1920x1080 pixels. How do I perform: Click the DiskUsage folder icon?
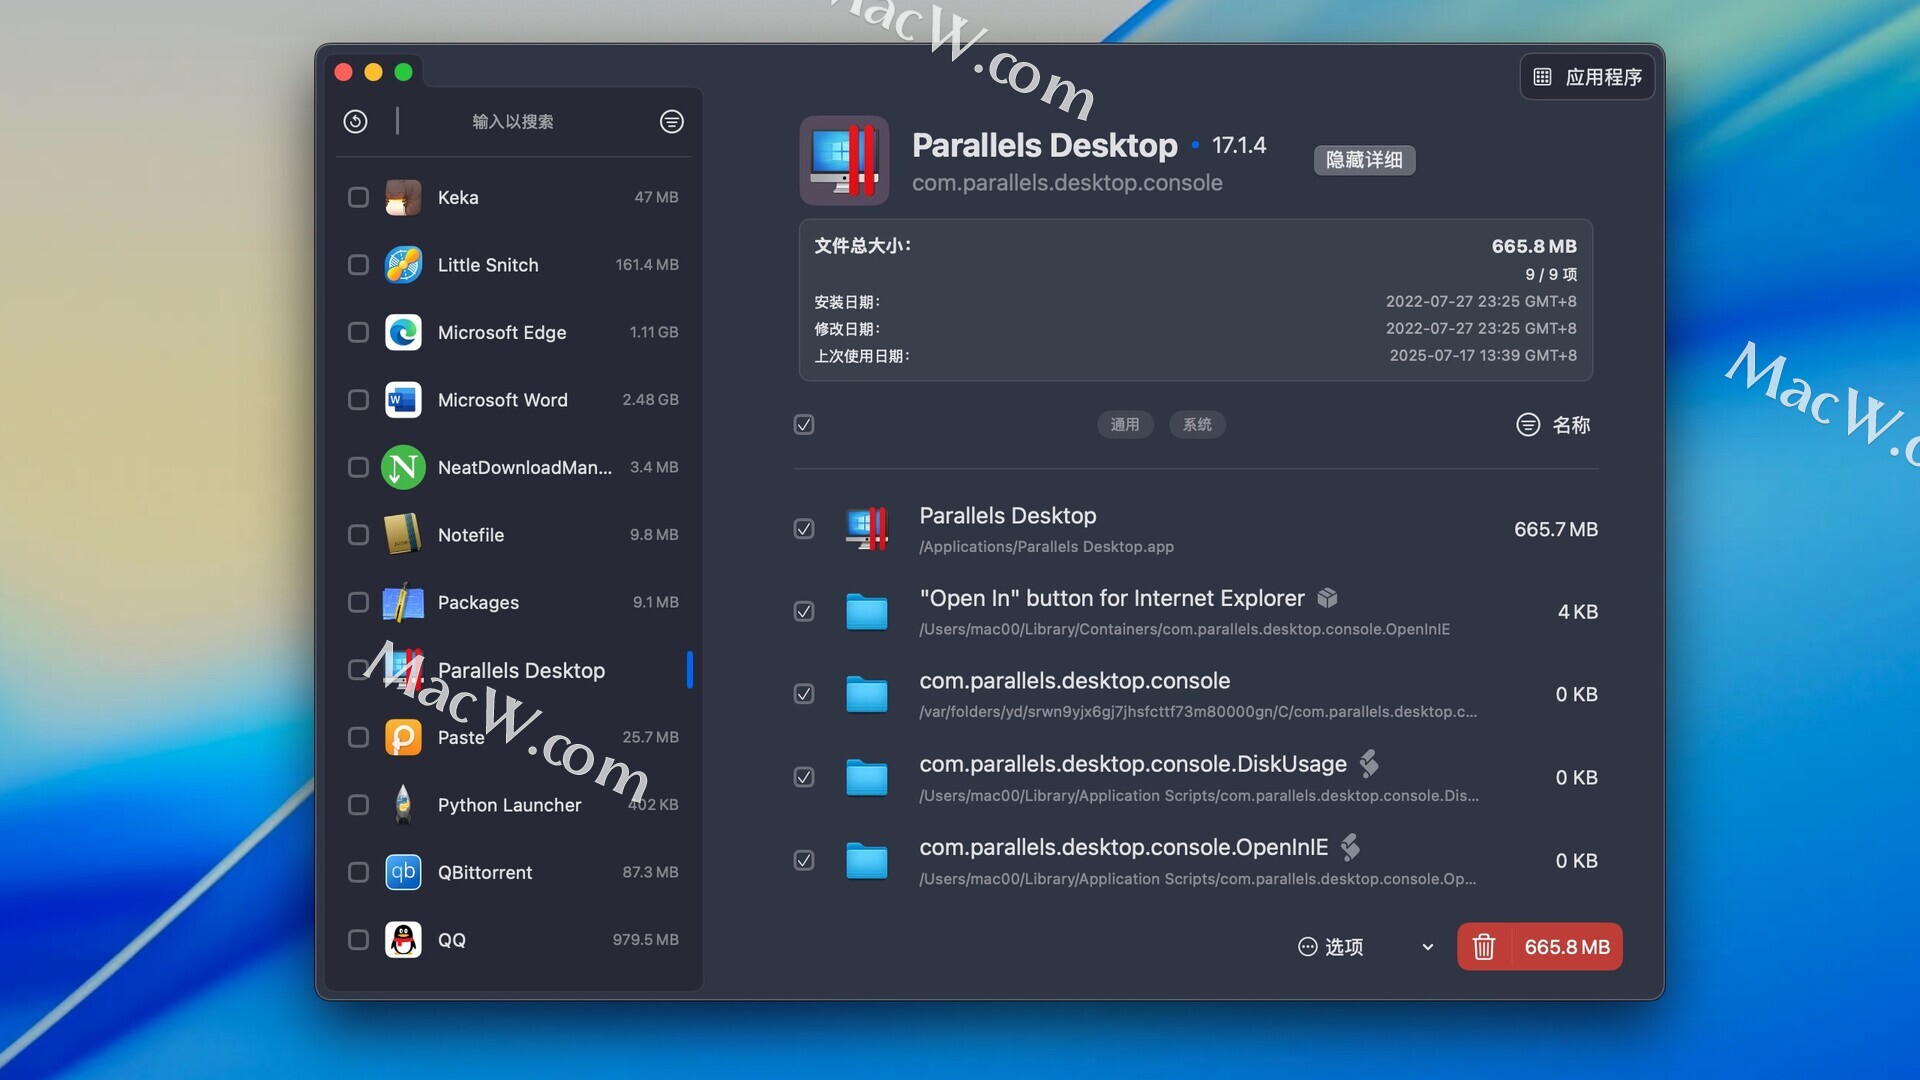coord(866,777)
